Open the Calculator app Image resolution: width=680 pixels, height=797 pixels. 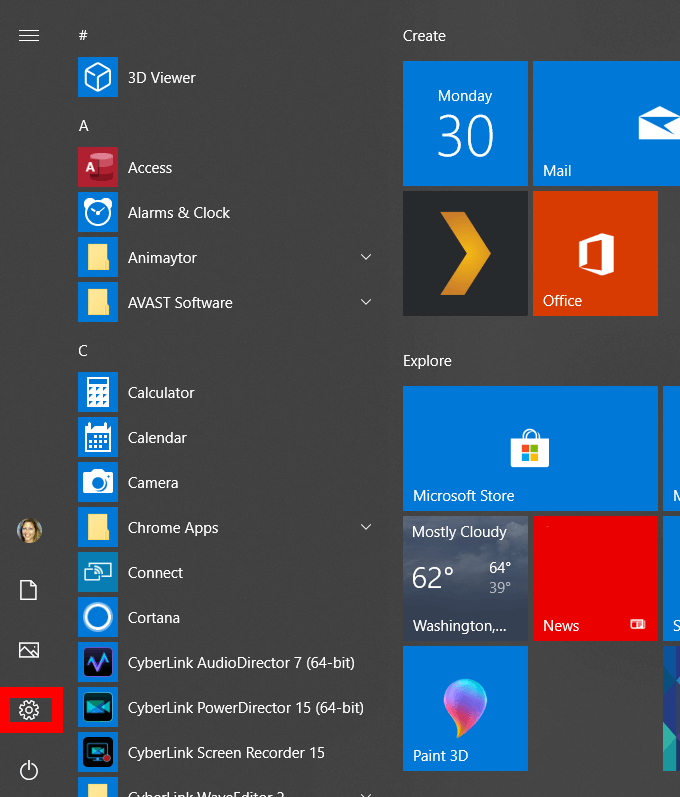[161, 393]
